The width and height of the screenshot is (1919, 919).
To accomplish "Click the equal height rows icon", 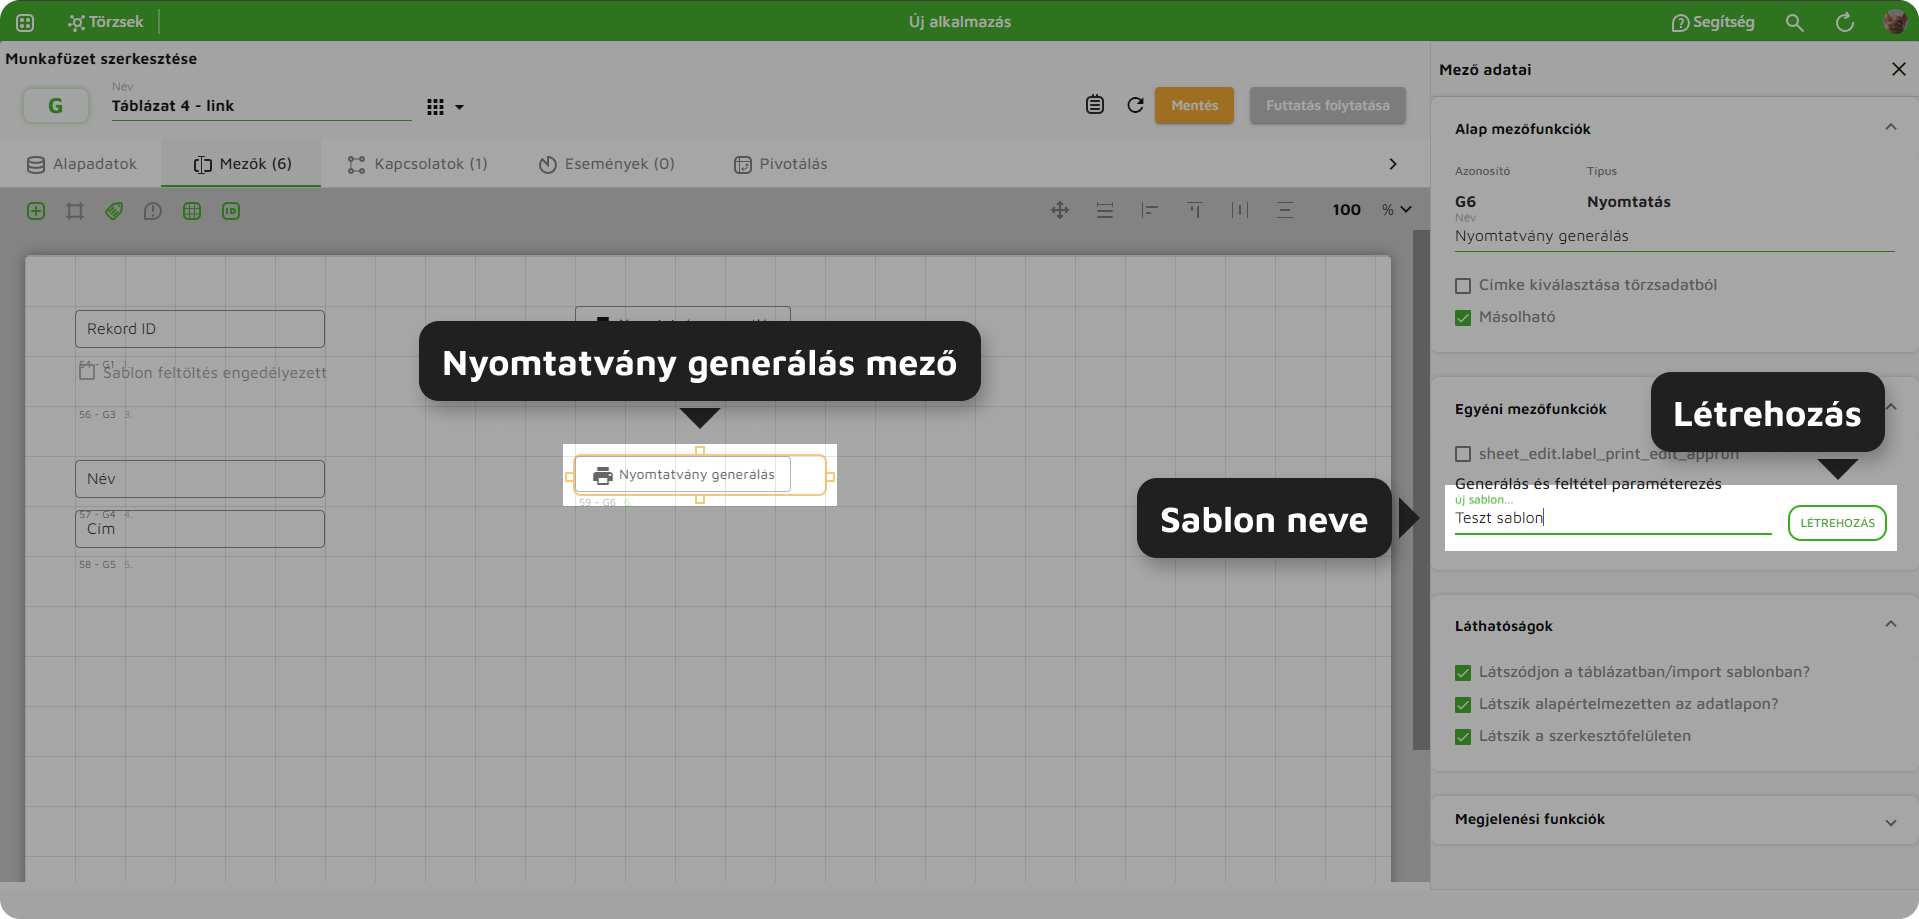I will pyautogui.click(x=1105, y=210).
